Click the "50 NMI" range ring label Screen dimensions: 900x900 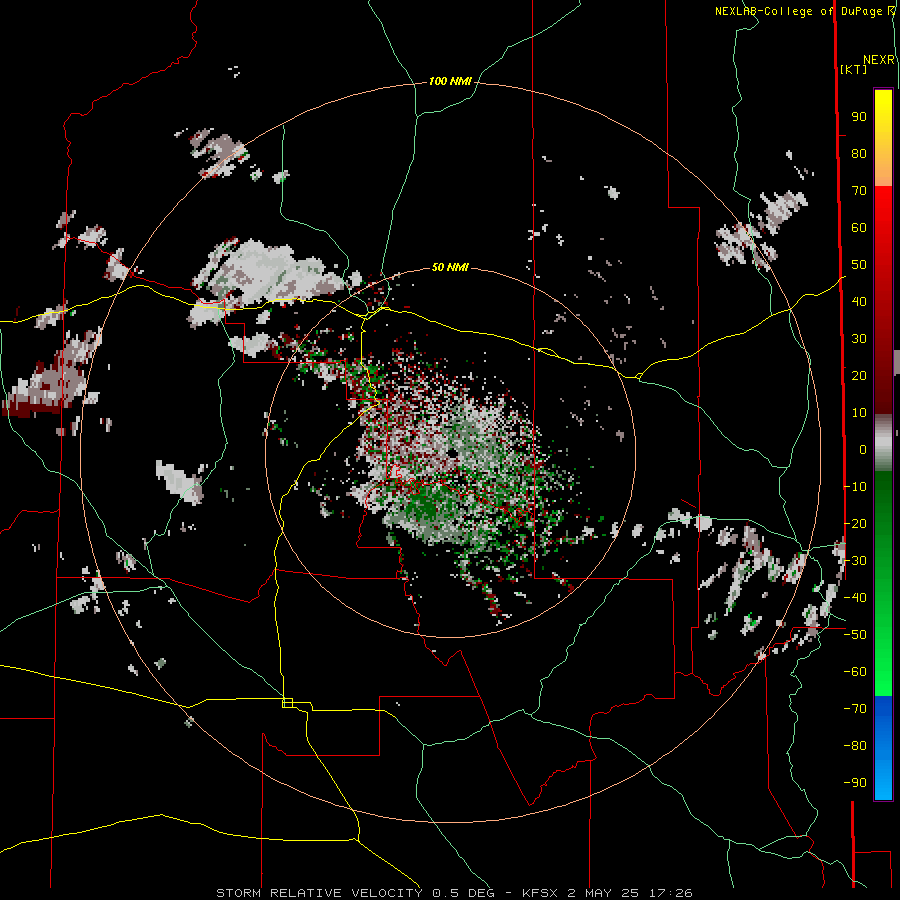[x=450, y=267]
